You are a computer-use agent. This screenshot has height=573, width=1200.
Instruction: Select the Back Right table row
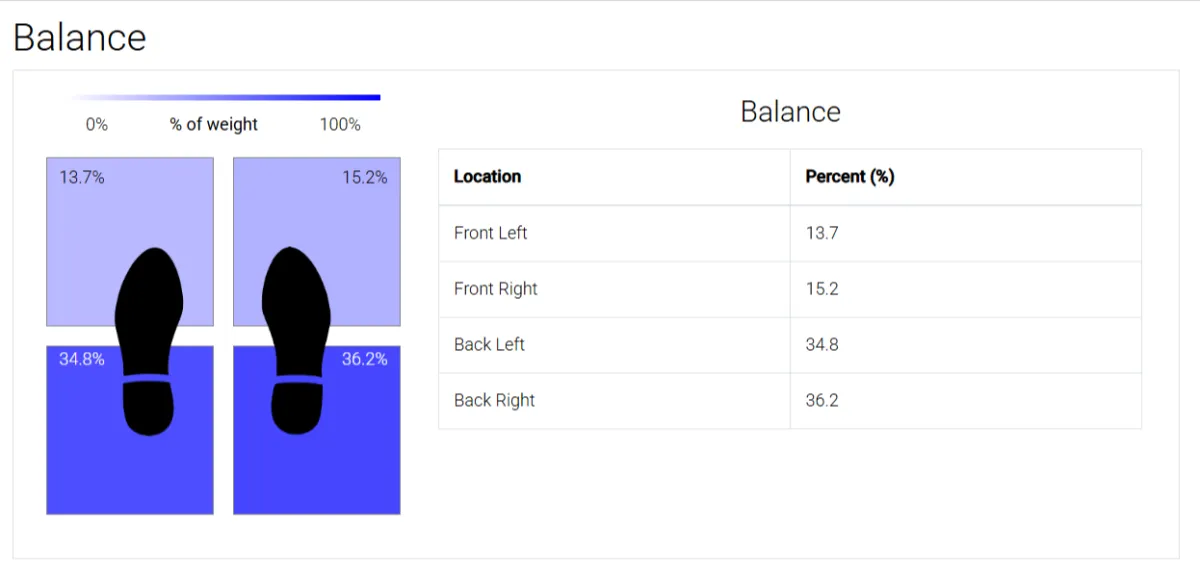[790, 401]
